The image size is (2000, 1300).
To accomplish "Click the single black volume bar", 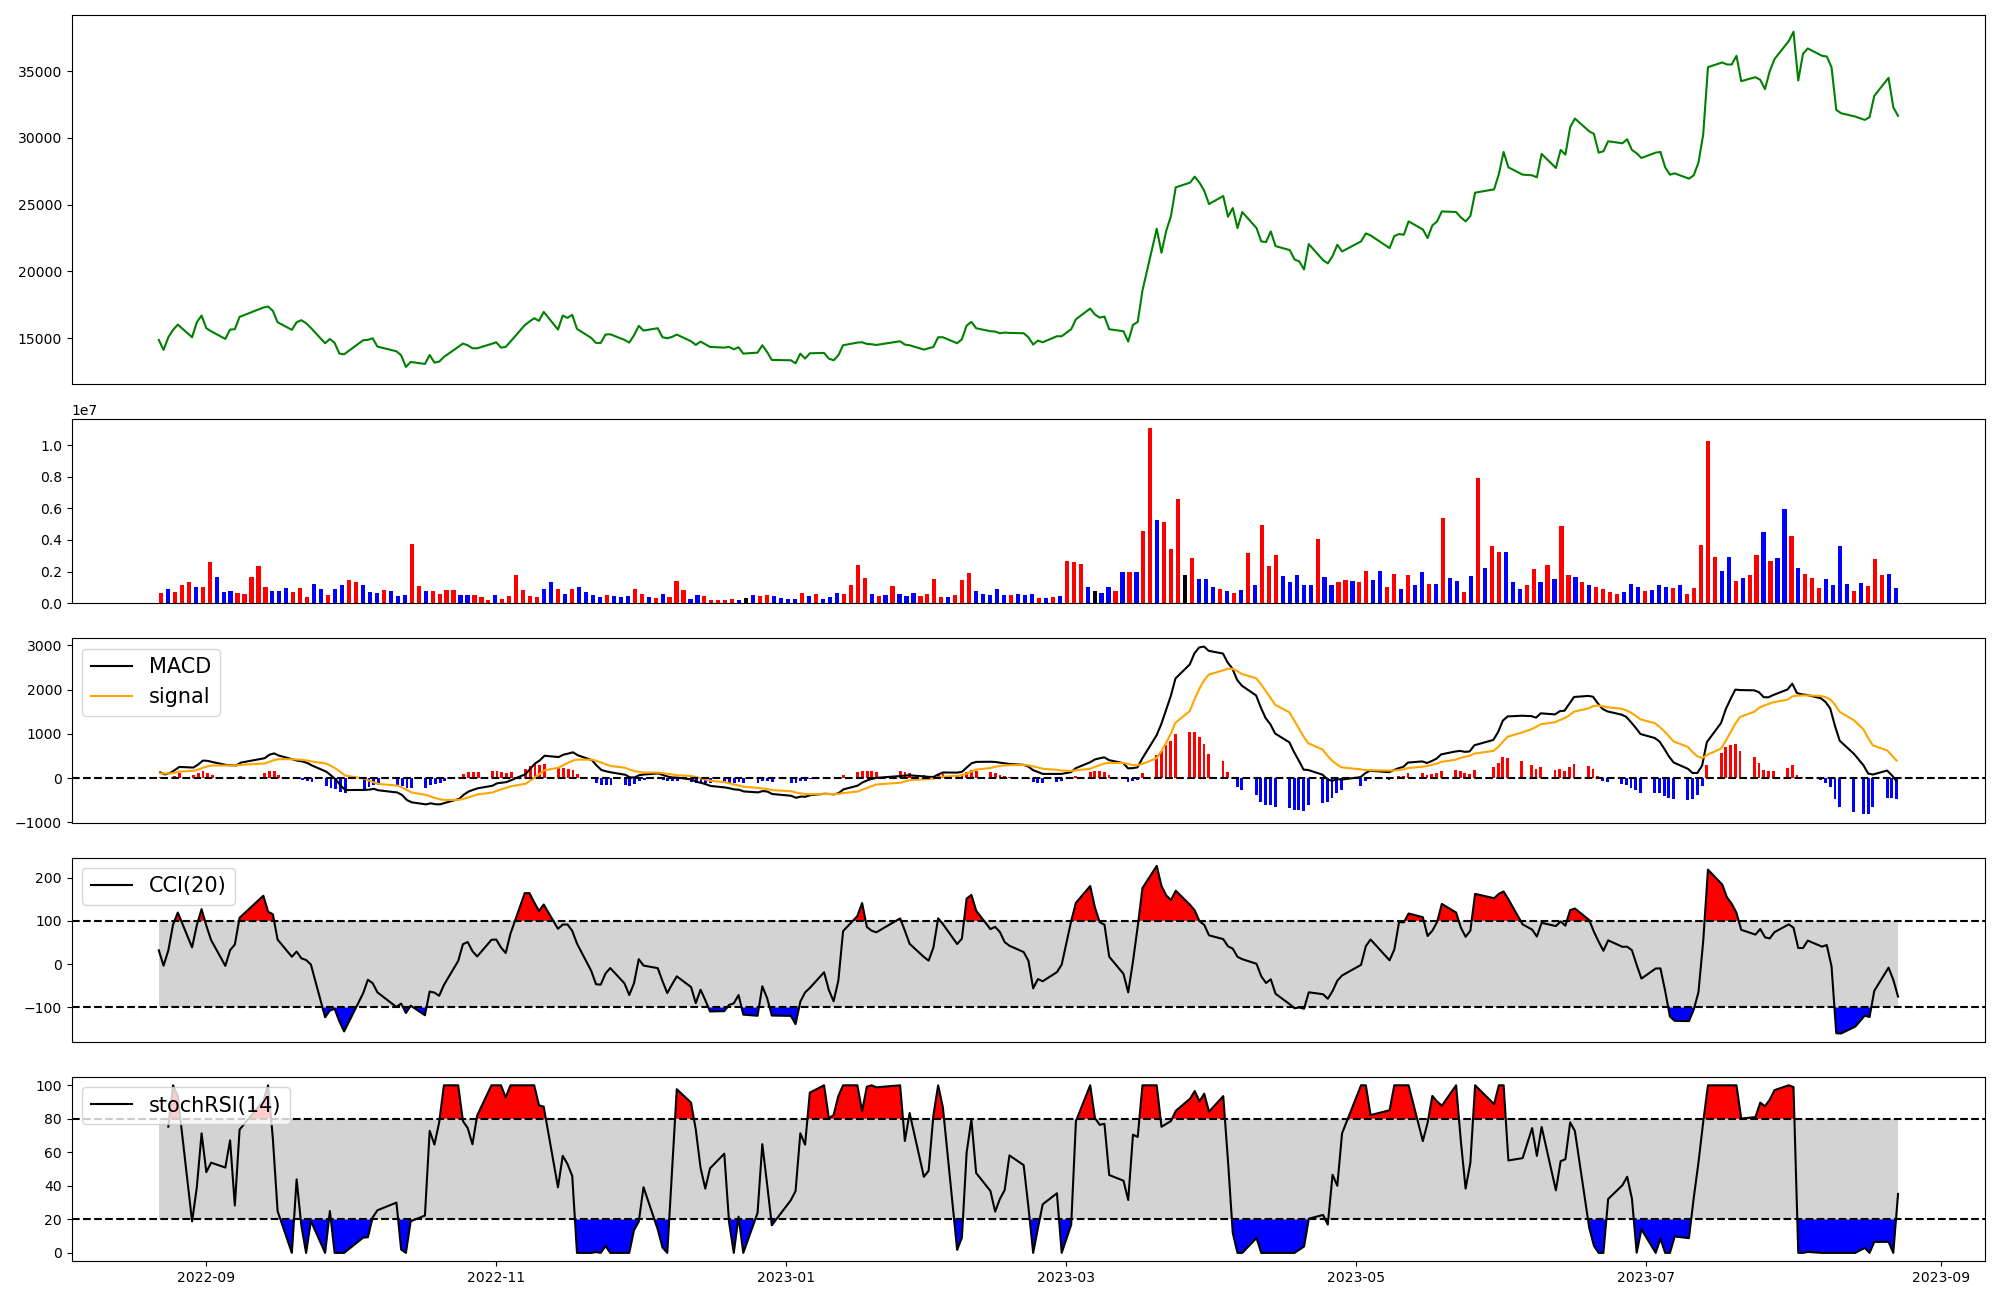I will pos(1185,589).
